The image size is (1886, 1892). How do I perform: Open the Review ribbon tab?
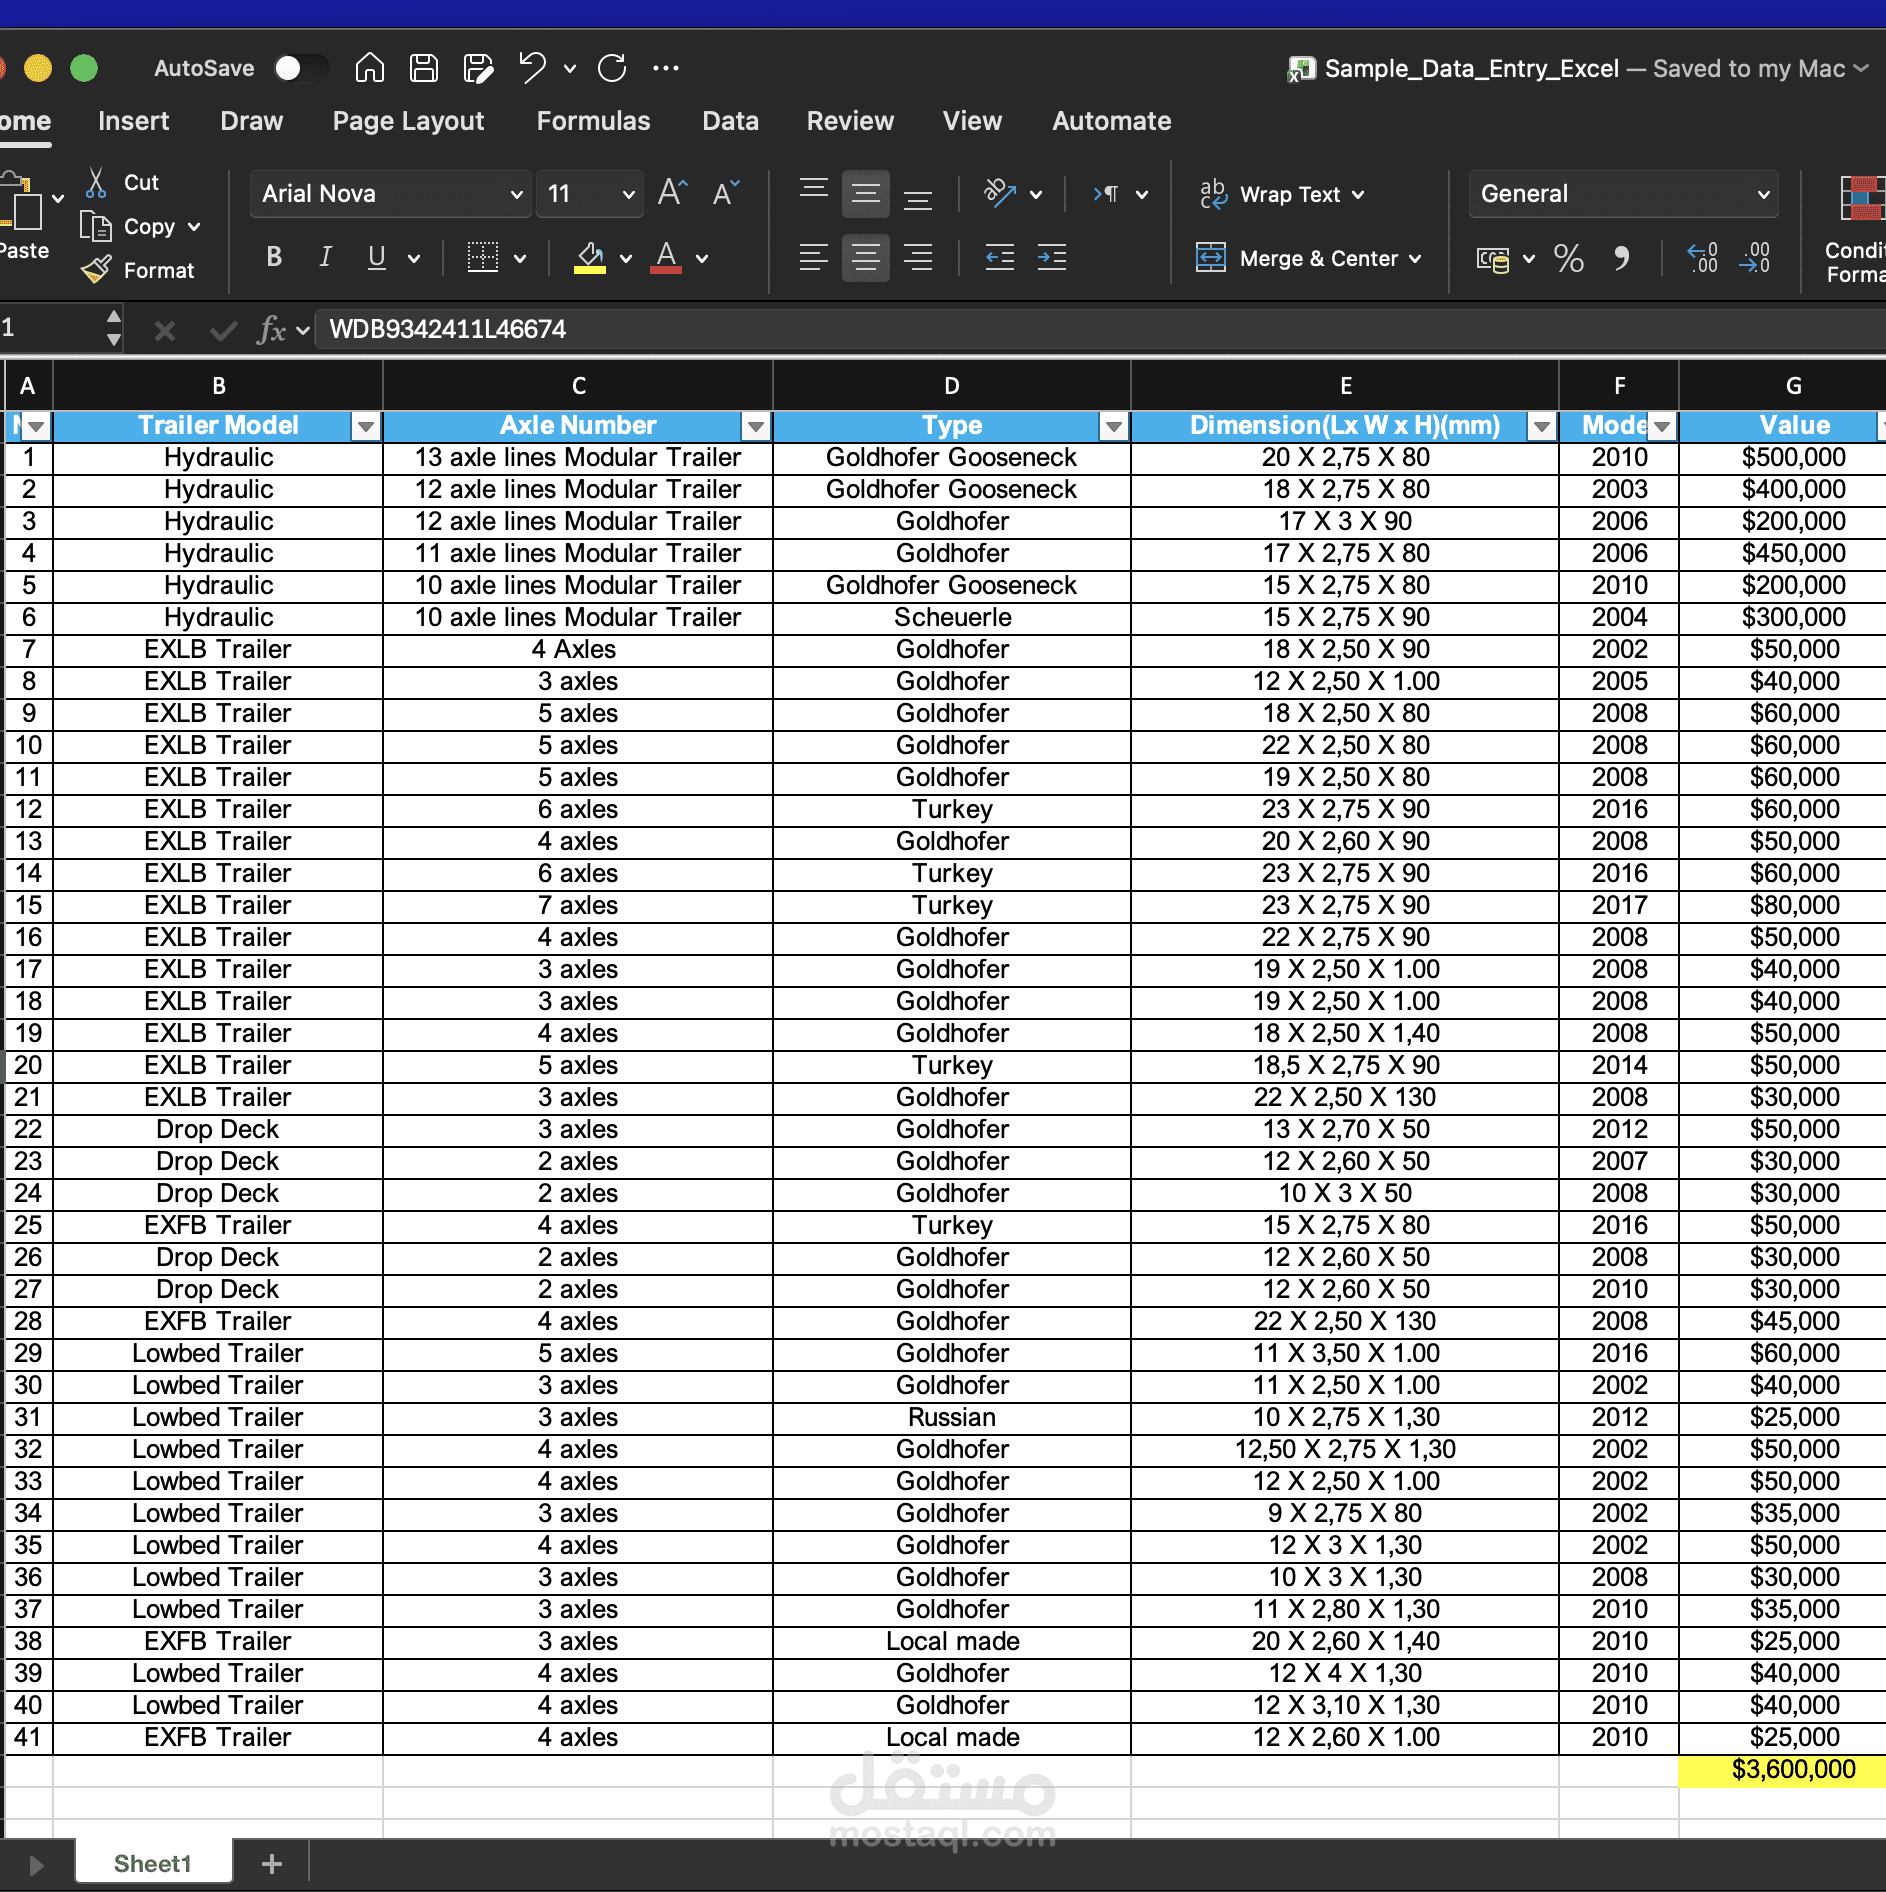point(850,121)
